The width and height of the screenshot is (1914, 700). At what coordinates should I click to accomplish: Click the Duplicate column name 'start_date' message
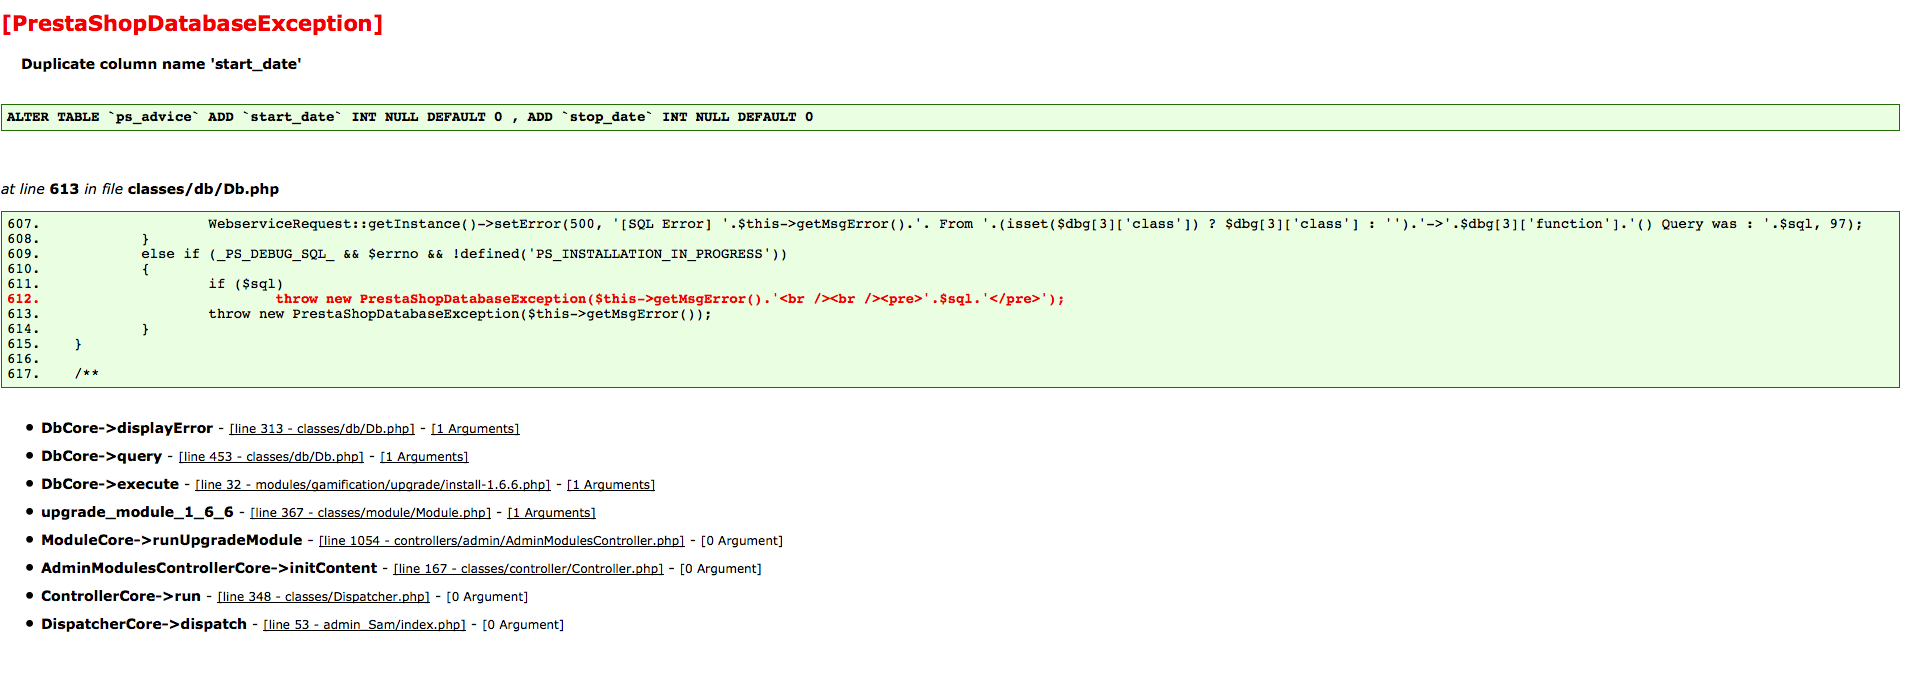pyautogui.click(x=161, y=64)
